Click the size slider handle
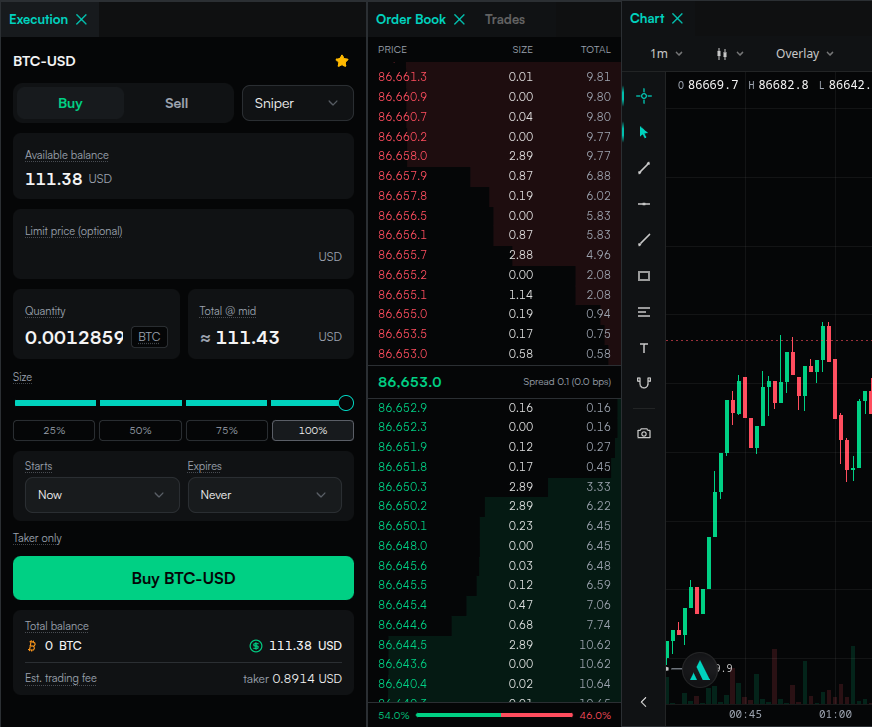This screenshot has height=727, width=872. [x=345, y=403]
